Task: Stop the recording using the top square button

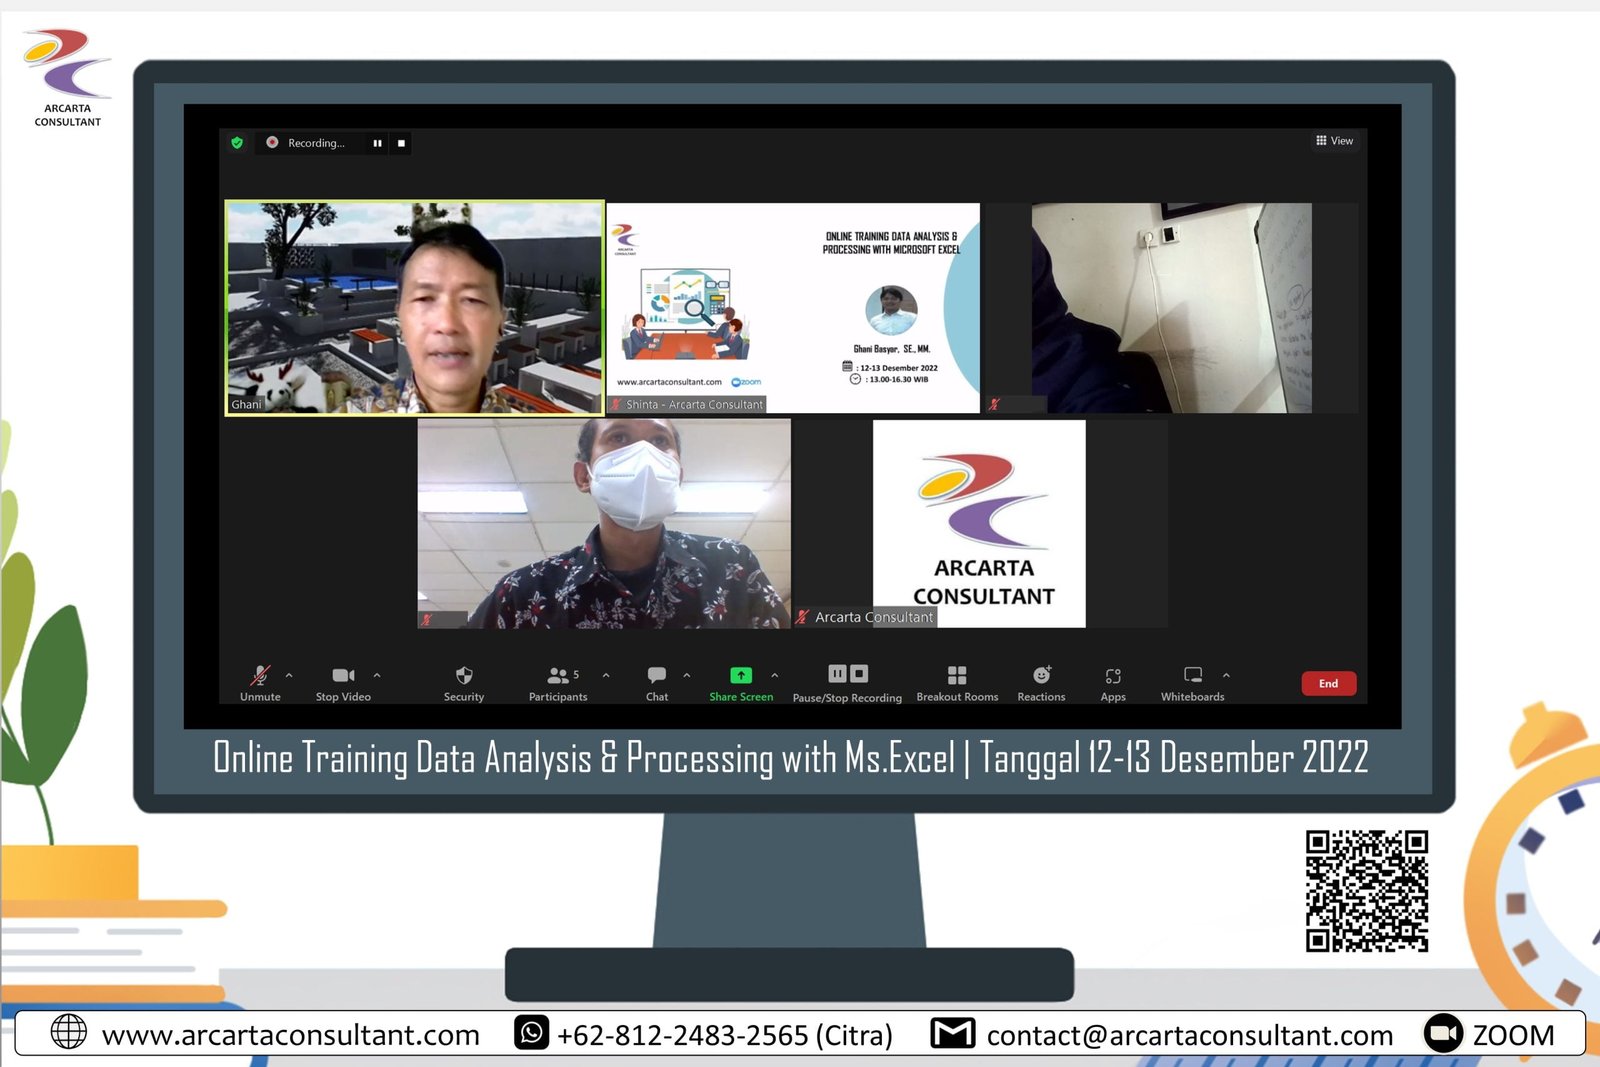Action: click(402, 143)
